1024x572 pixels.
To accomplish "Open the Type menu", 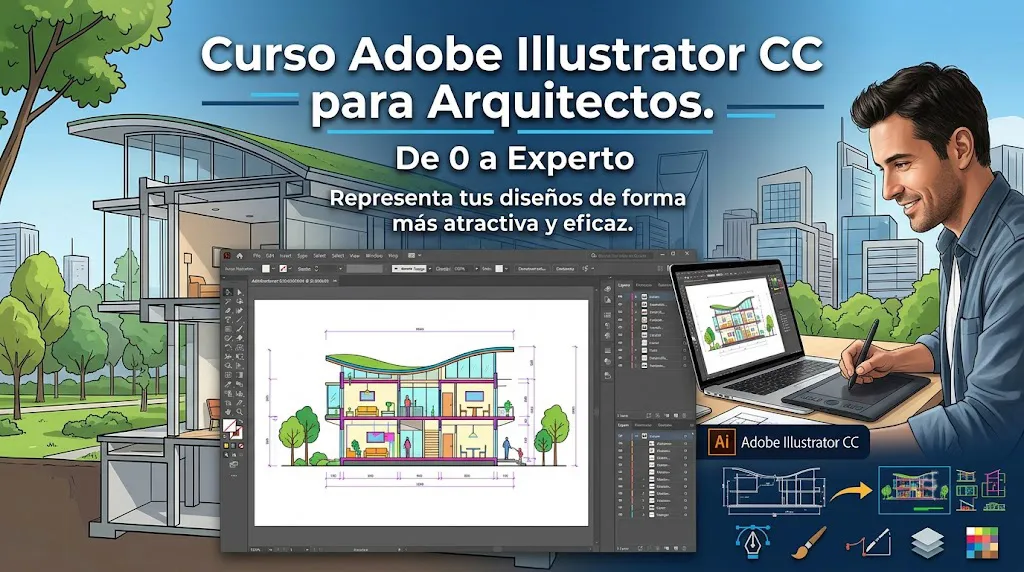I will [x=302, y=255].
